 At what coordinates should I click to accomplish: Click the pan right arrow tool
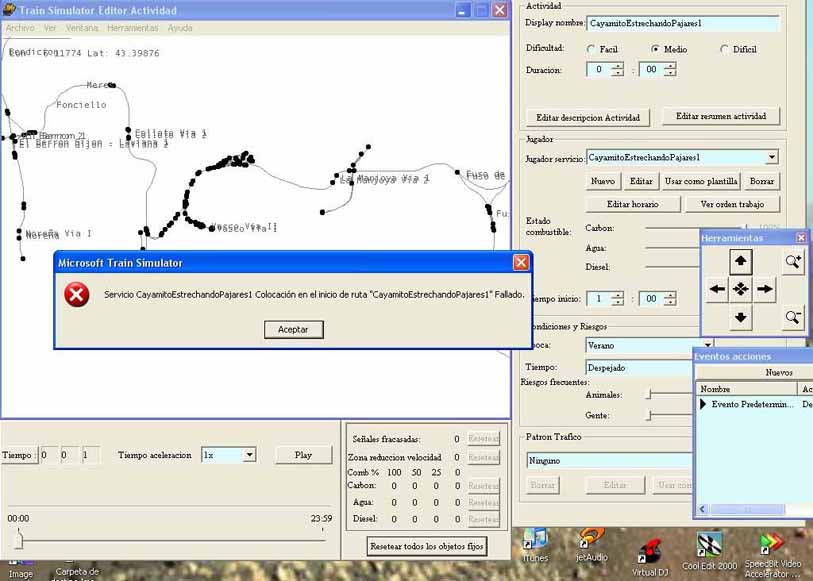[x=765, y=289]
